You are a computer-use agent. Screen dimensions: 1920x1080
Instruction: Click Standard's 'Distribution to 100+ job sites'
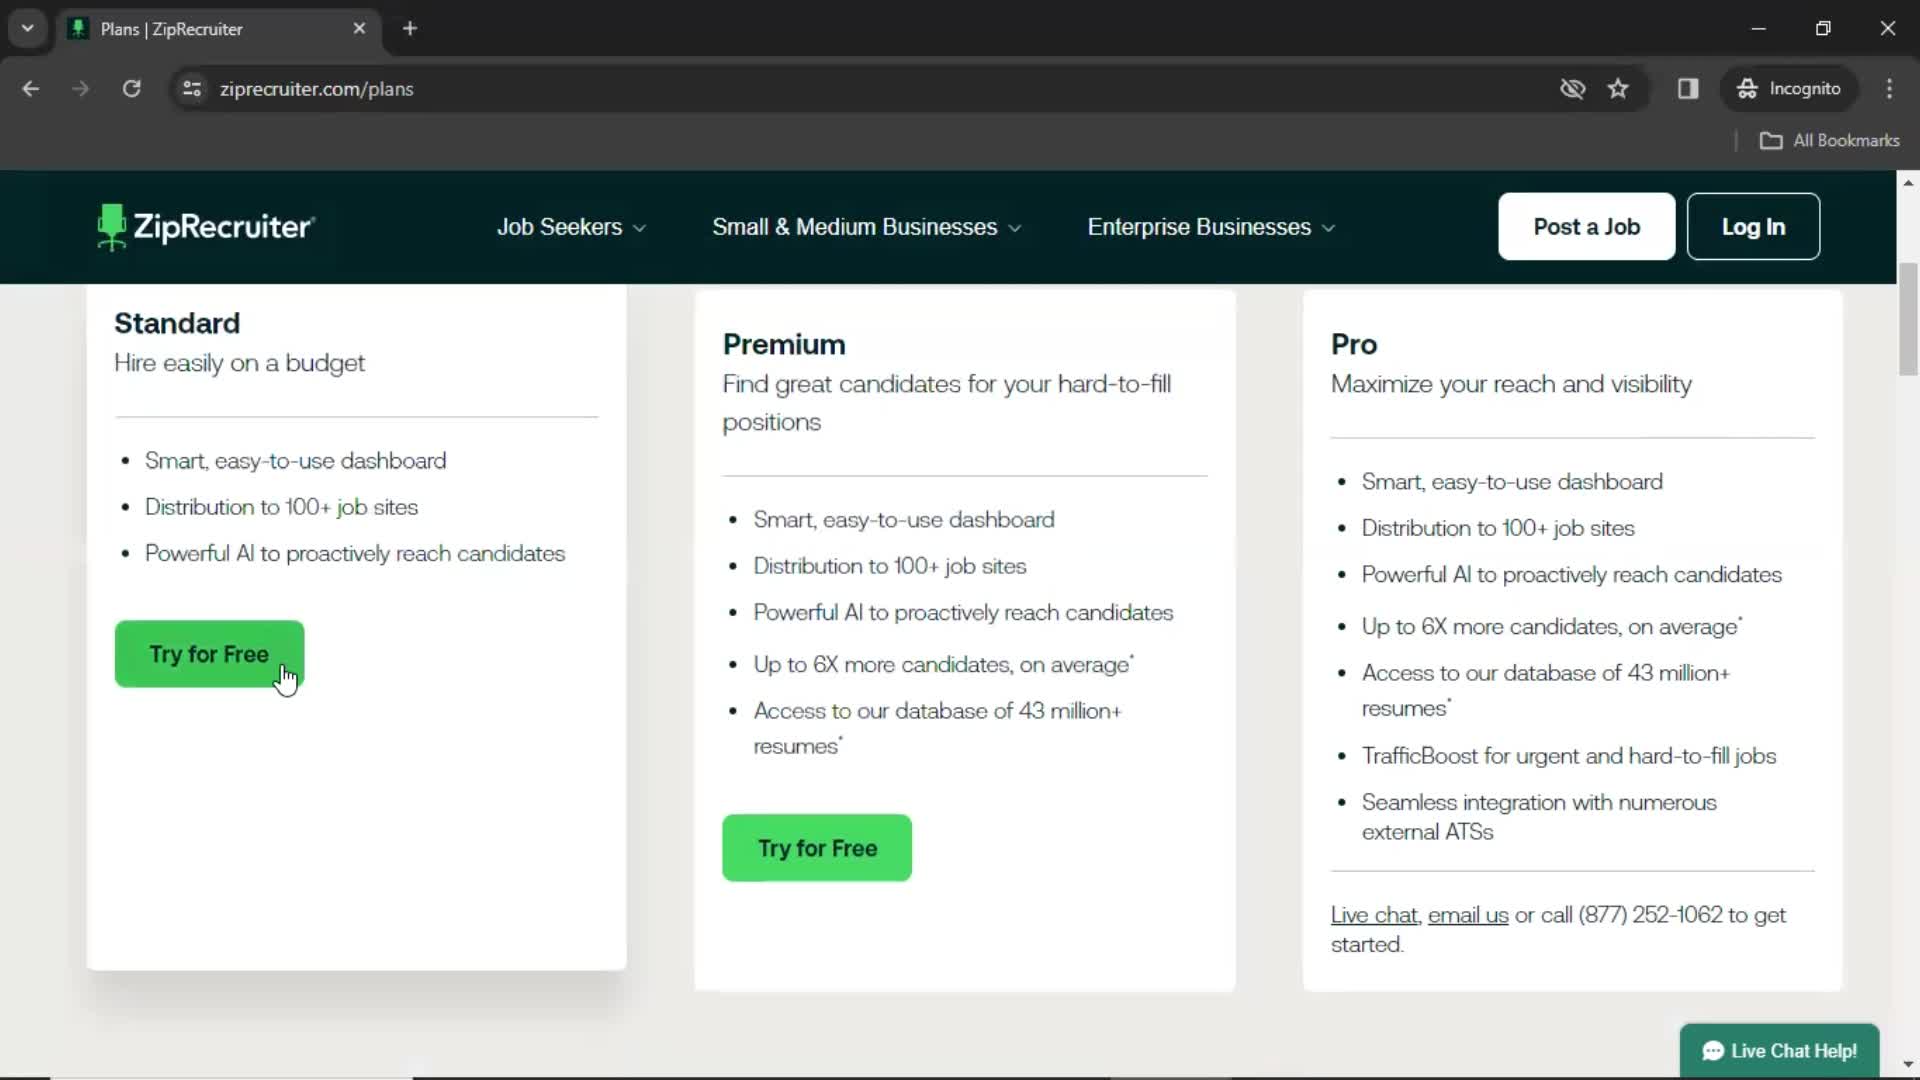tap(281, 507)
